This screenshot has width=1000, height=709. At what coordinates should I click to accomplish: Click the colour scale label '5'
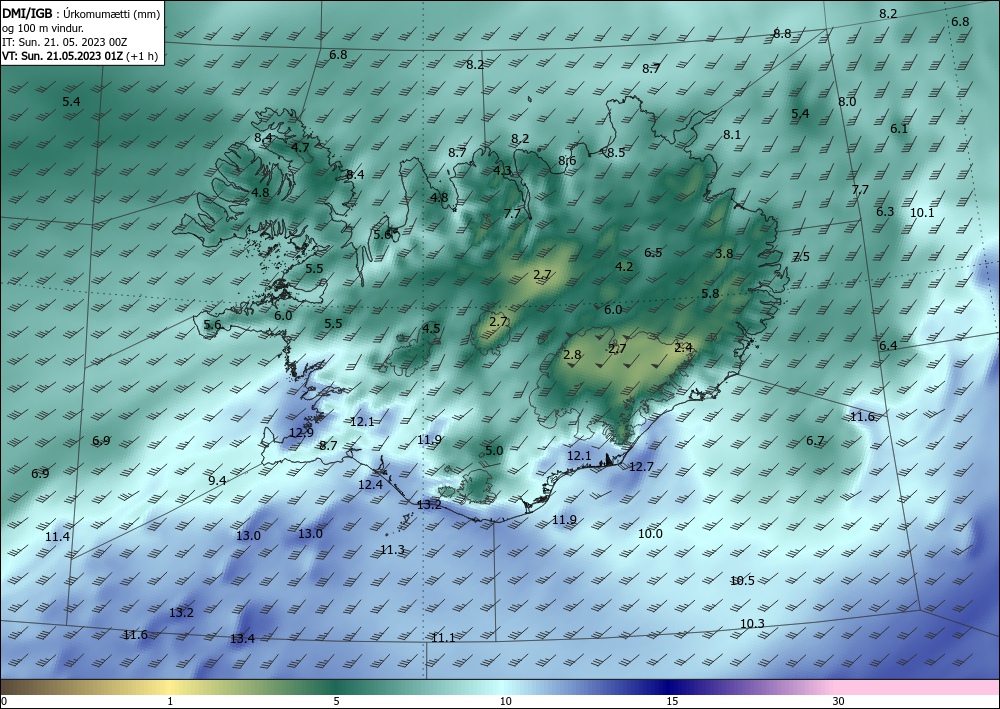point(337,701)
